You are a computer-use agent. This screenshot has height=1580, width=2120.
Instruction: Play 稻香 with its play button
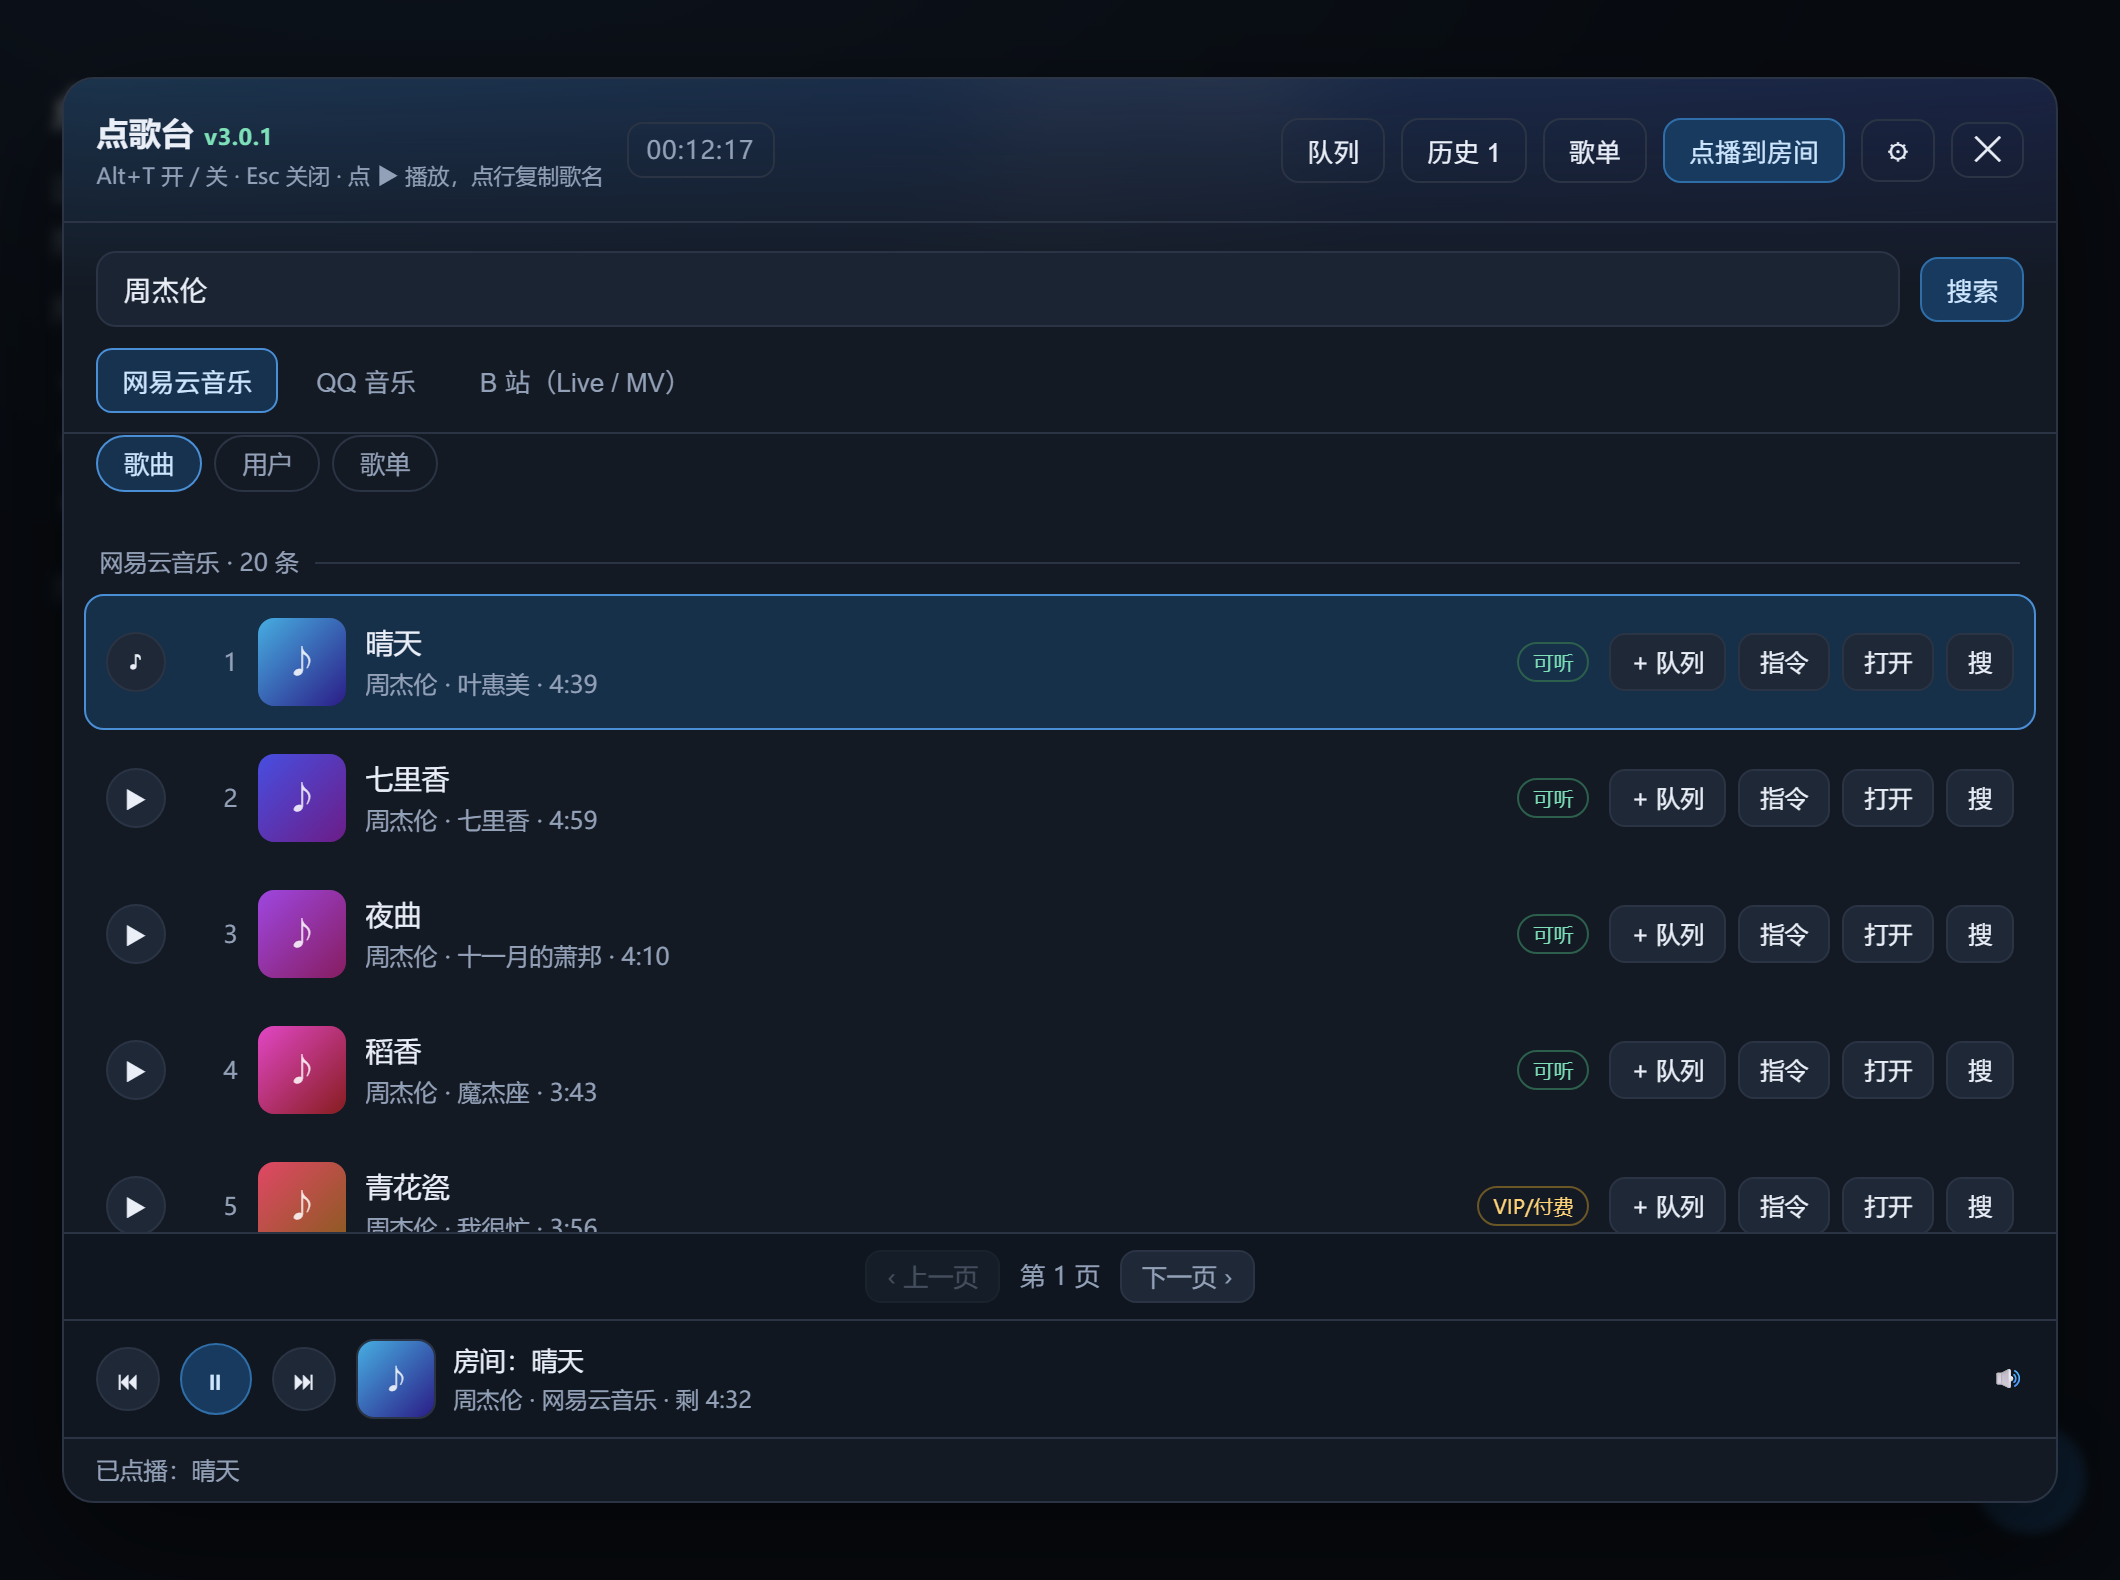[136, 1070]
